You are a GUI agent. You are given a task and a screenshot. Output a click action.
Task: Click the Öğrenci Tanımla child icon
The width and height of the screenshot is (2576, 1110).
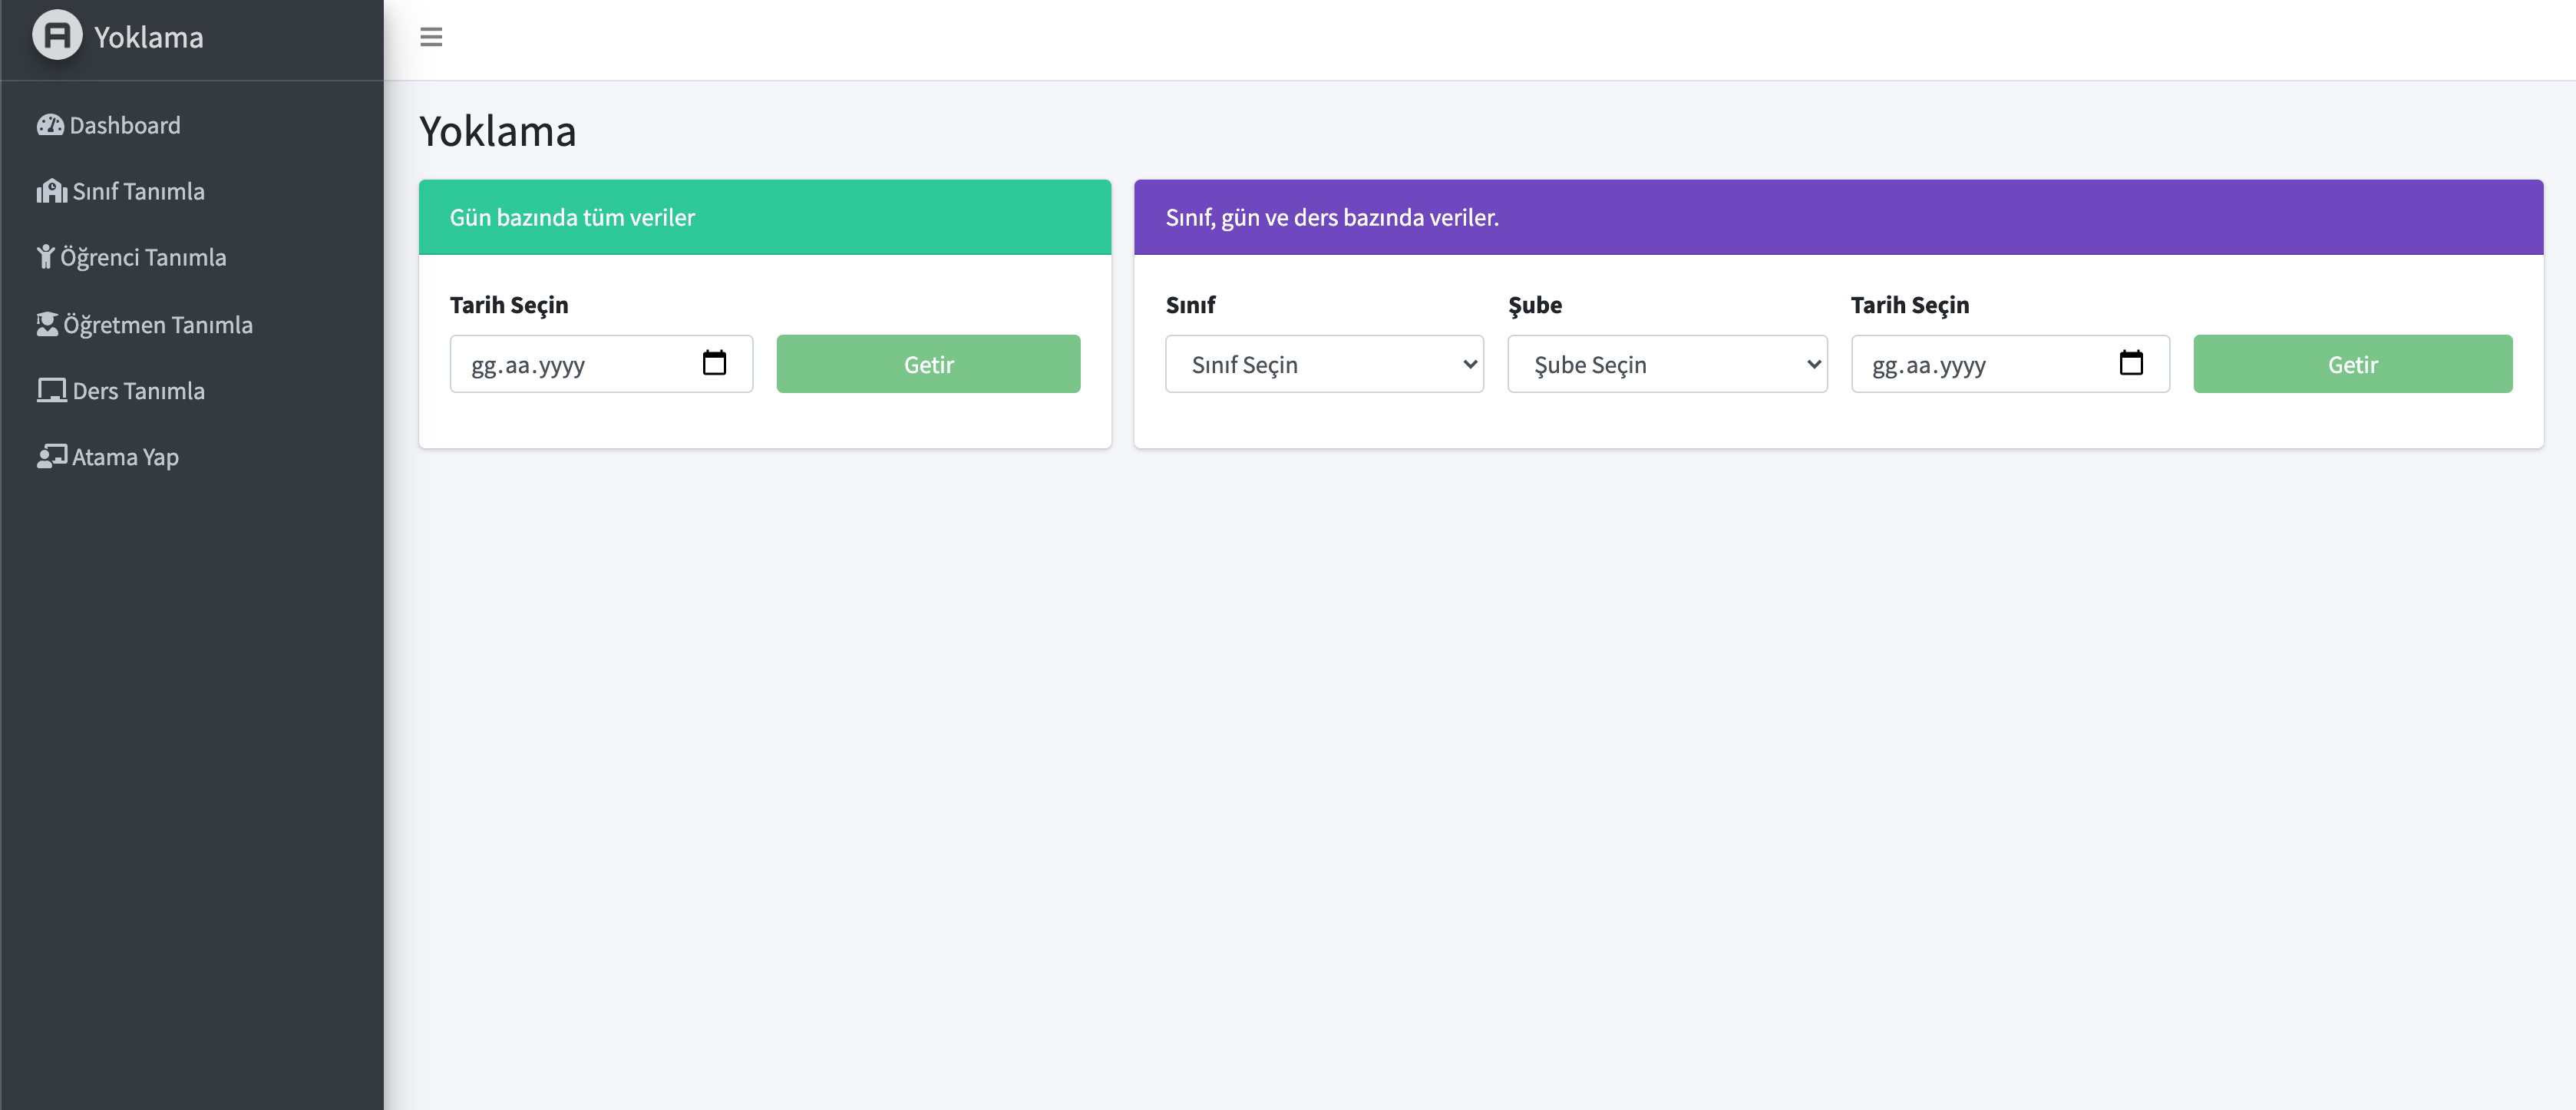[x=45, y=257]
